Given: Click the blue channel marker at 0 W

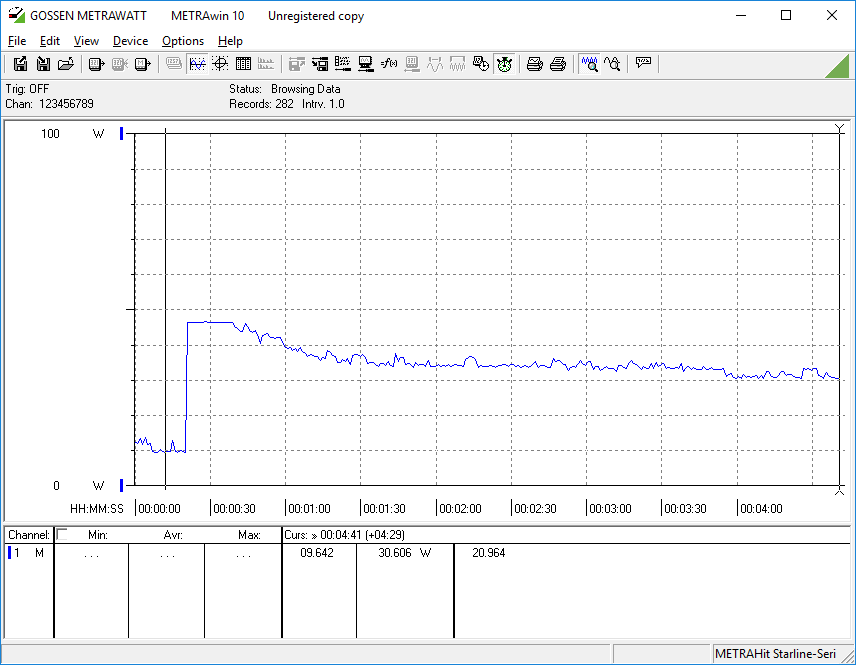Looking at the screenshot, I should coord(122,485).
